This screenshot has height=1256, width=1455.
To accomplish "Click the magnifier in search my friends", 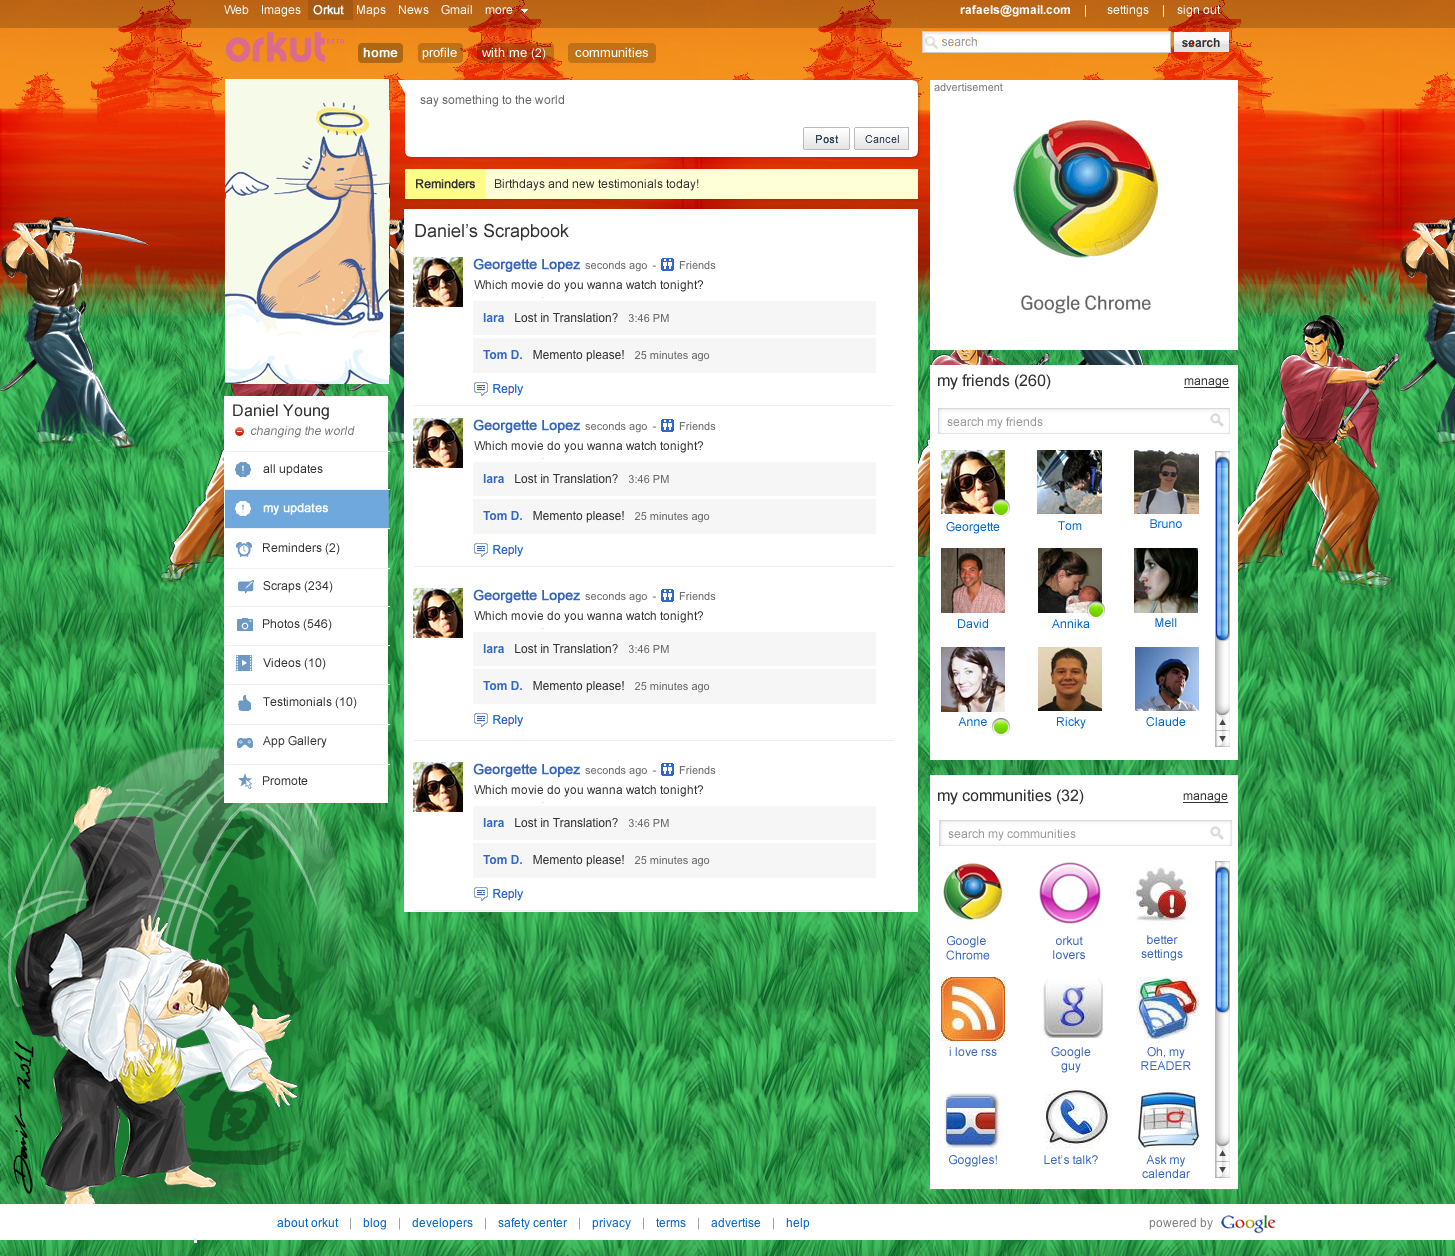I will 1216,421.
